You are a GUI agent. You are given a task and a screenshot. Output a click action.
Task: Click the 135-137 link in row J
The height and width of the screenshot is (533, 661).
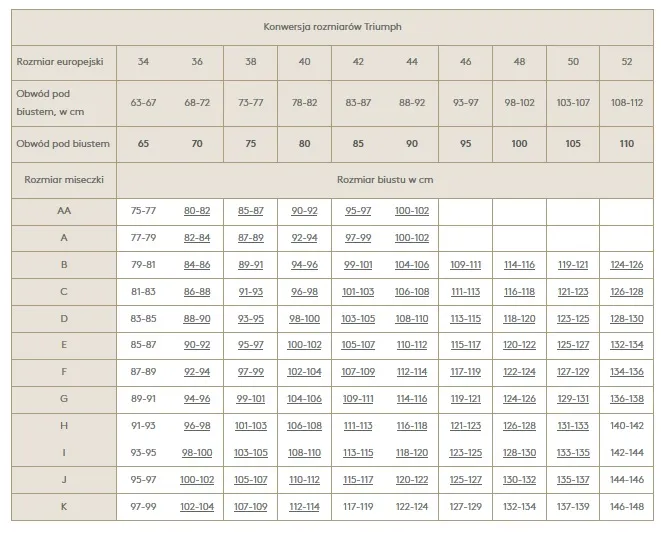[x=573, y=480]
